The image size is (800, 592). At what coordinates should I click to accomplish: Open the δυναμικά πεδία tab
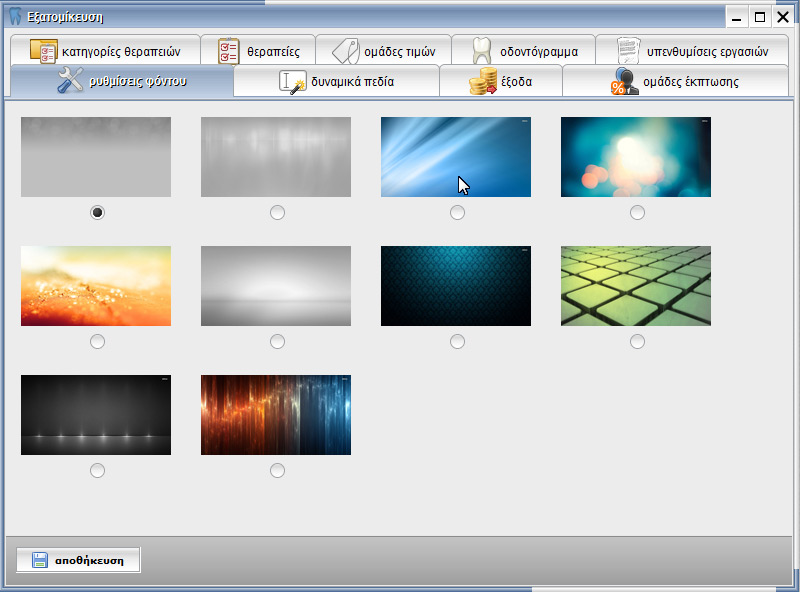coord(336,81)
